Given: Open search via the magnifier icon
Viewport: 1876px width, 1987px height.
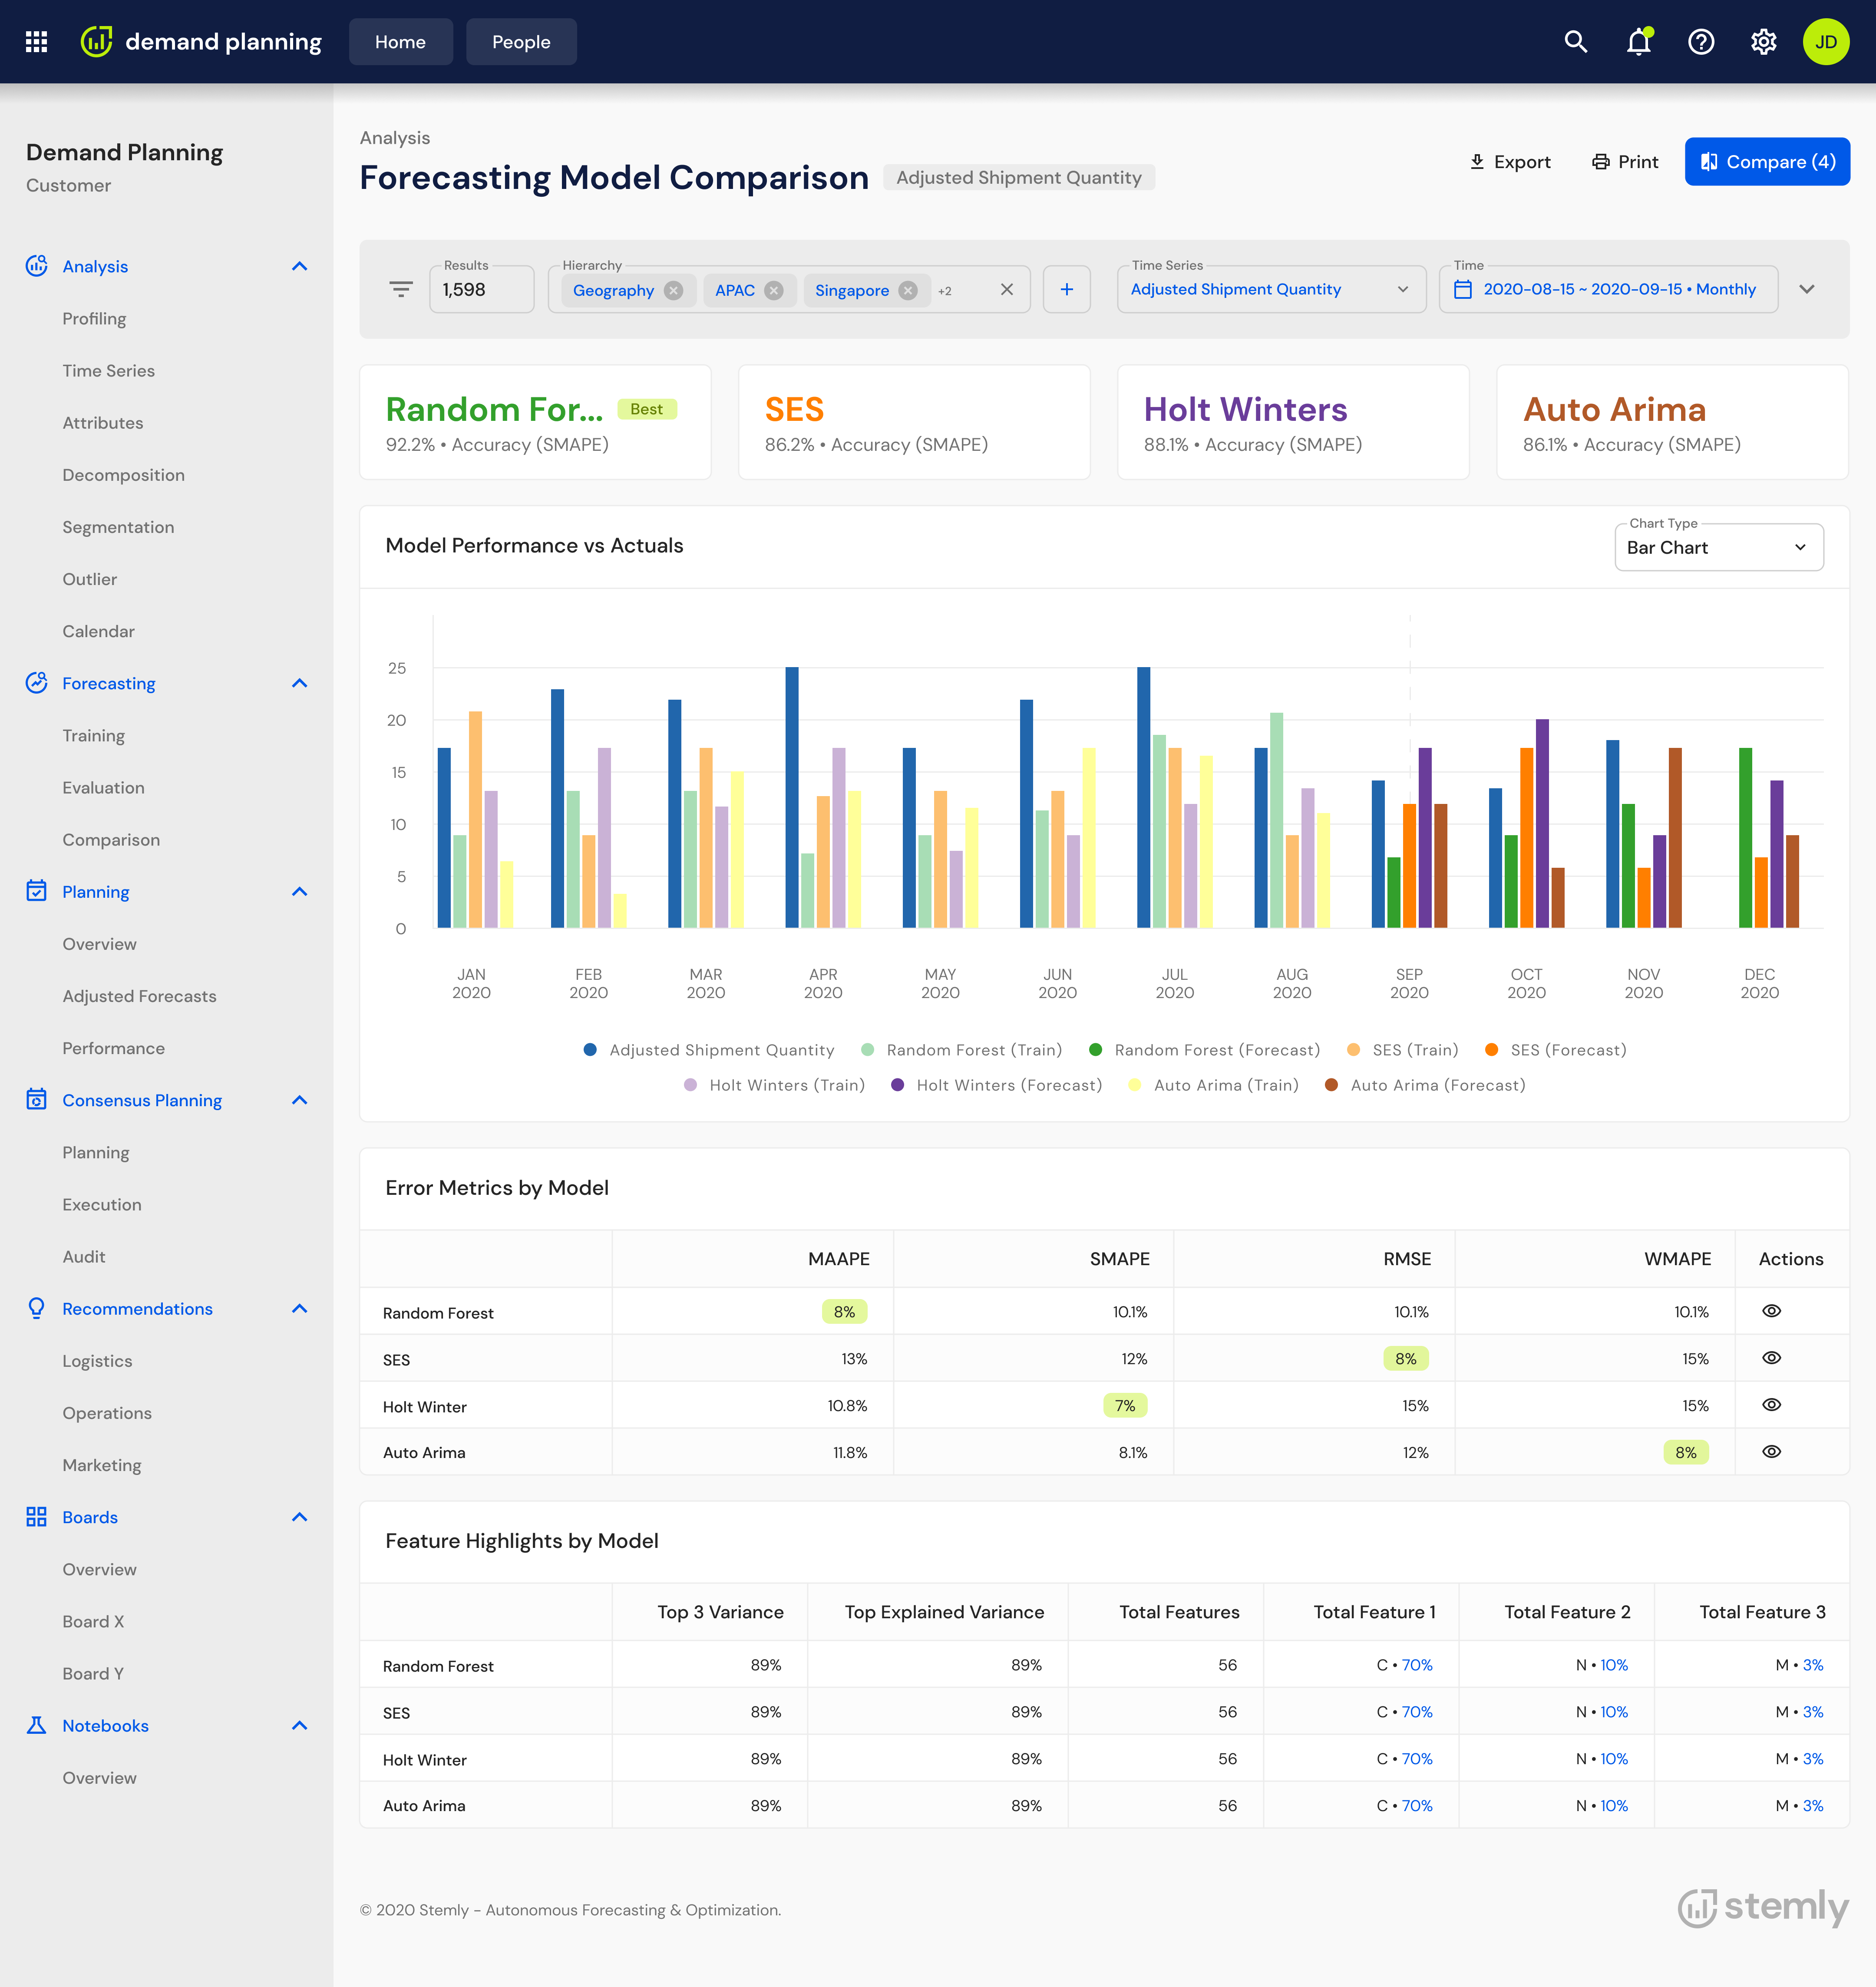Looking at the screenshot, I should (1576, 42).
